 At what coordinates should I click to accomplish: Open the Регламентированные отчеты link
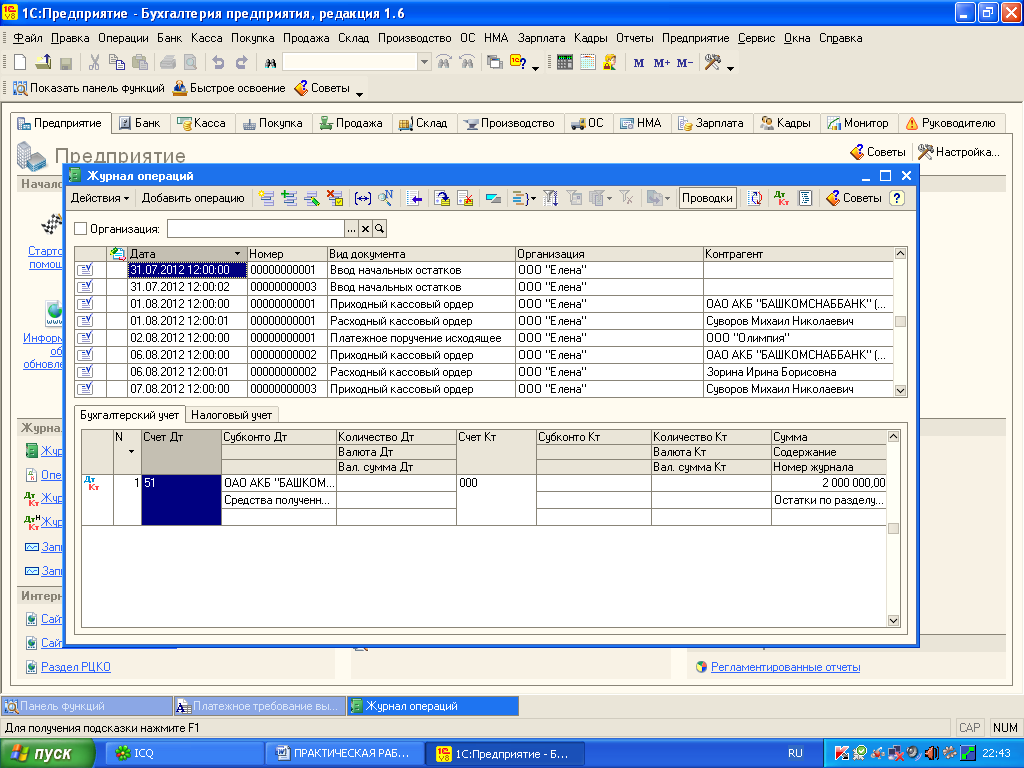coord(785,667)
